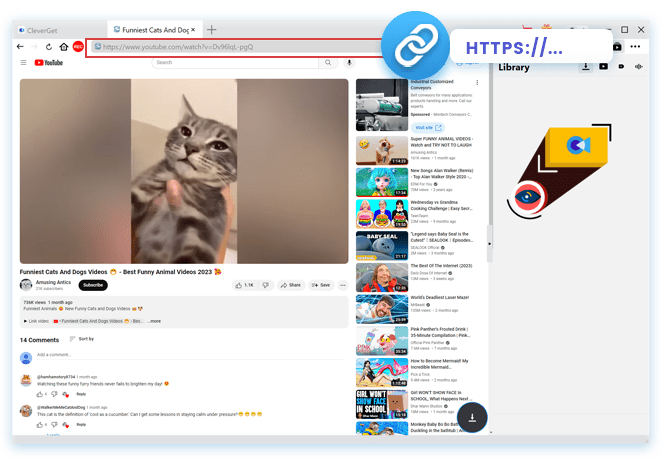Click the Share button below the video
This screenshot has width=664, height=463.
(291, 285)
